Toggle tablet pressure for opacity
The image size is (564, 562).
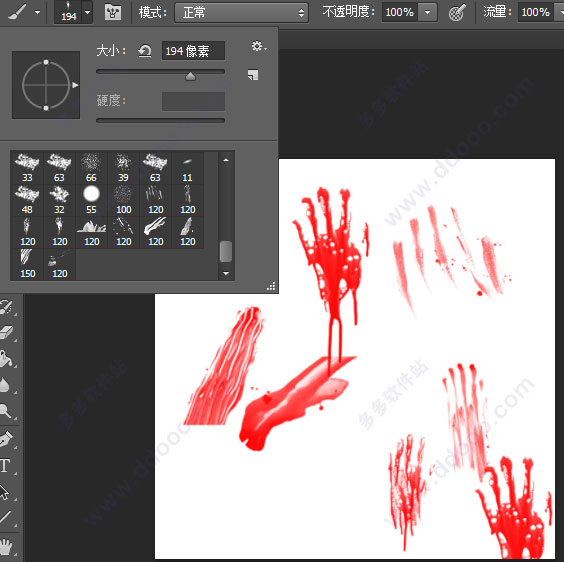[457, 13]
